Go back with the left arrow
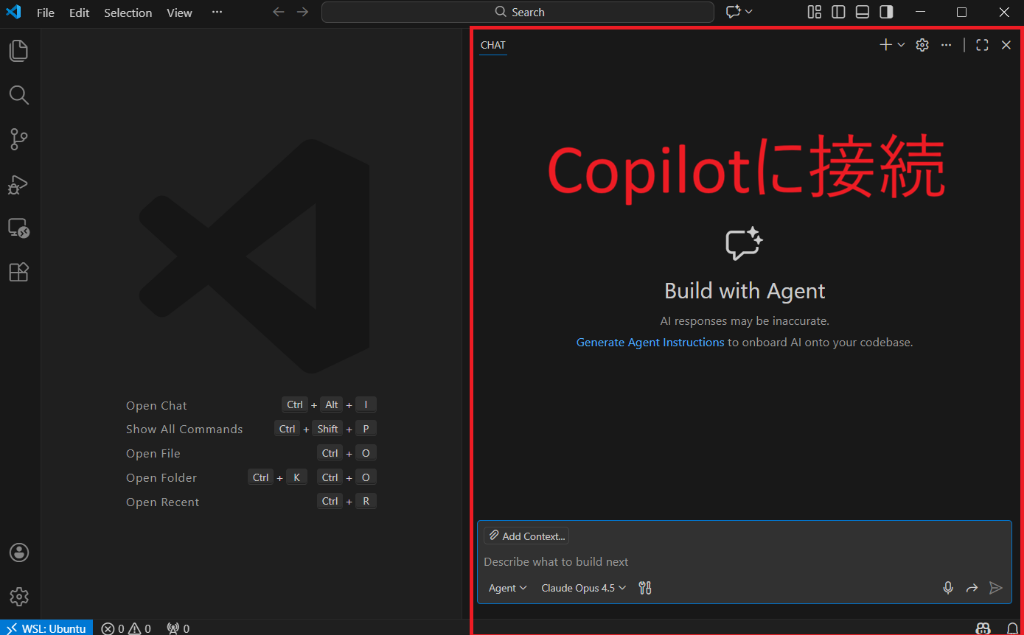Screen dimensions: 1024x635 (279, 12)
